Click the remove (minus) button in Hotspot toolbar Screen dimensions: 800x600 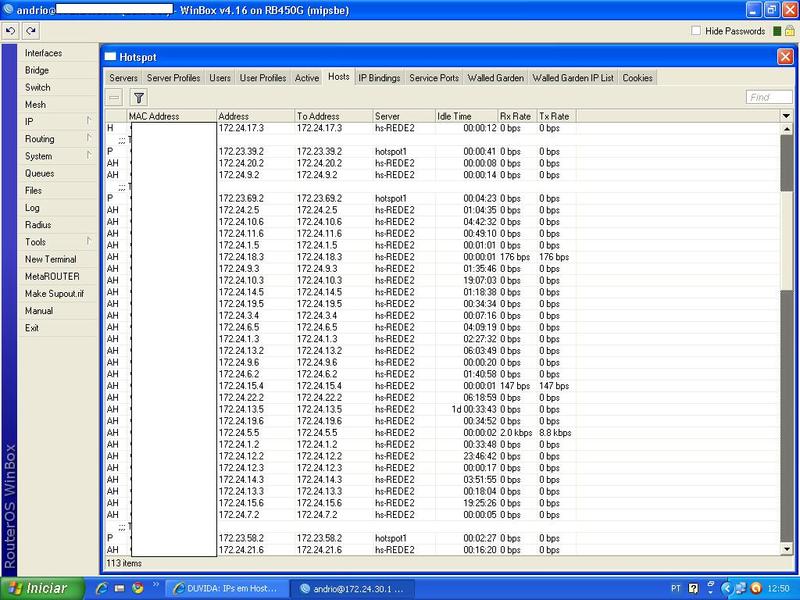click(114, 98)
